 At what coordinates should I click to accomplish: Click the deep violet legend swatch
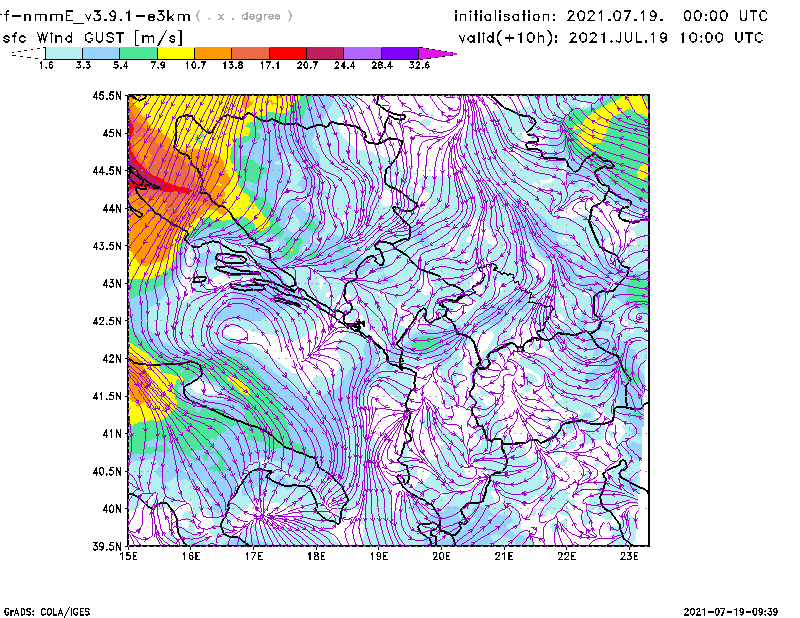pyautogui.click(x=399, y=53)
